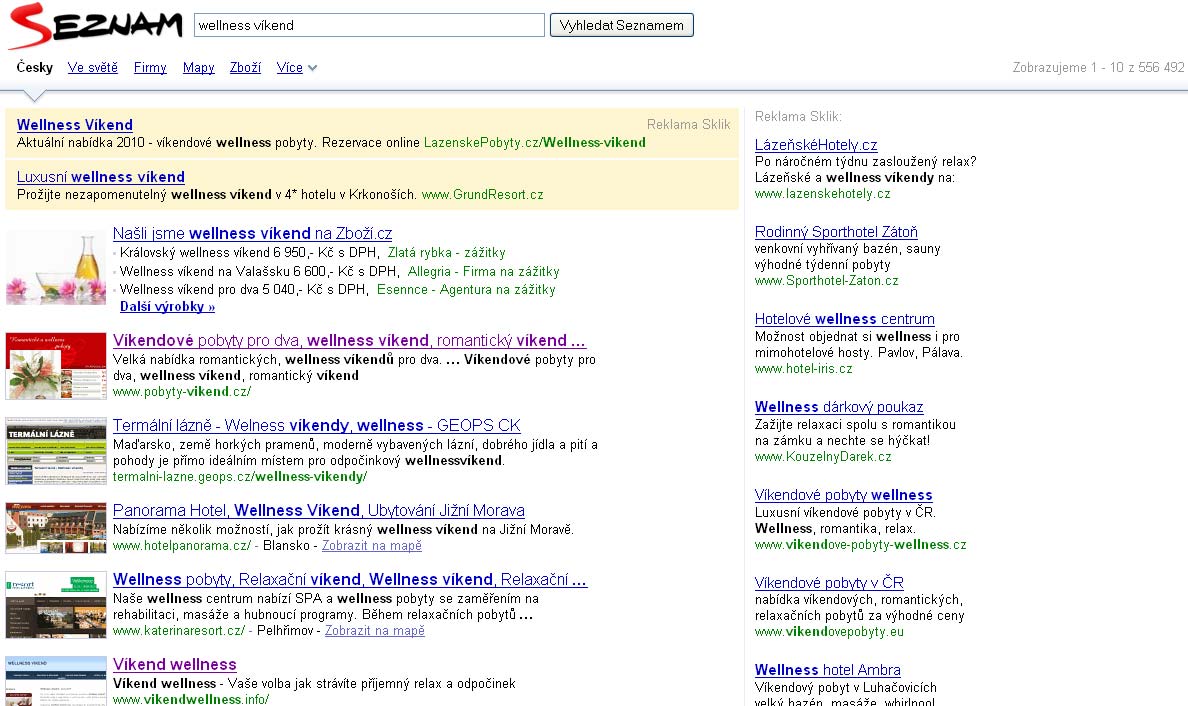This screenshot has height=706, width=1188.
Task: Open 'Termální lázně - Welness víkendy' GEOPS CK result
Action: (x=317, y=426)
